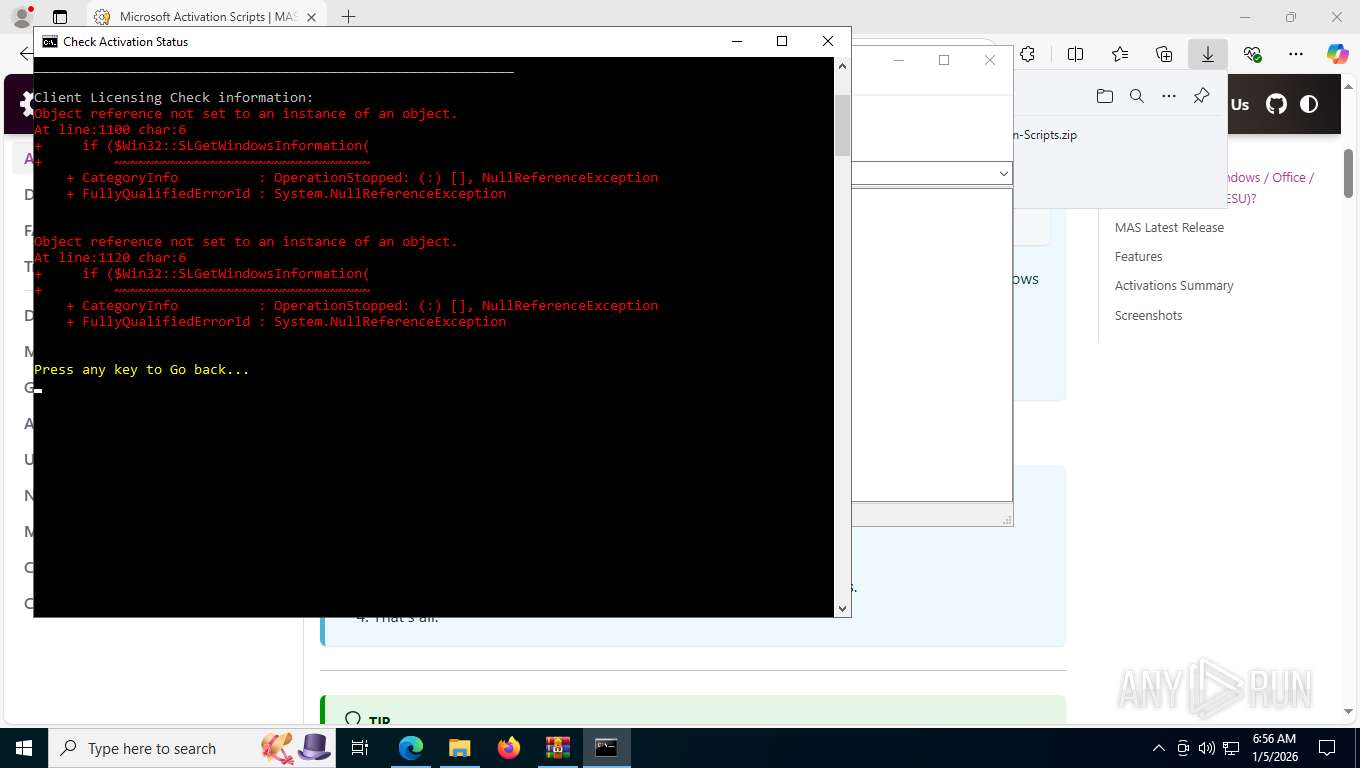1360x768 pixels.
Task: Open downloads folder icon in Downloads panel
Action: pyautogui.click(x=1105, y=96)
